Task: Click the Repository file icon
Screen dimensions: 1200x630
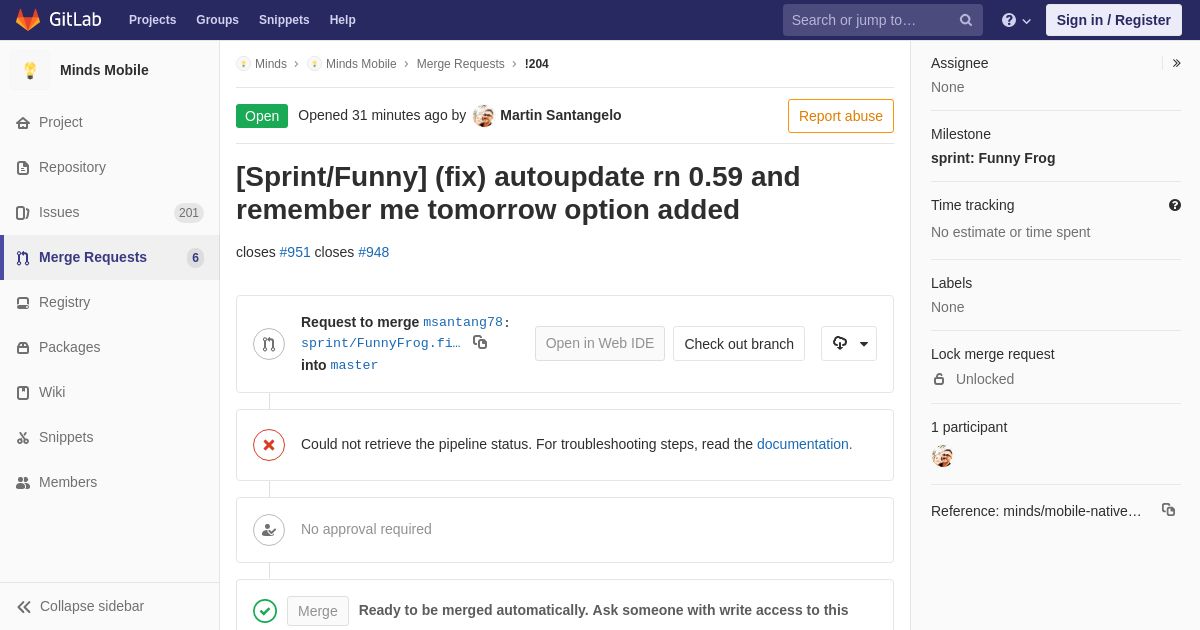Action: [x=23, y=168]
